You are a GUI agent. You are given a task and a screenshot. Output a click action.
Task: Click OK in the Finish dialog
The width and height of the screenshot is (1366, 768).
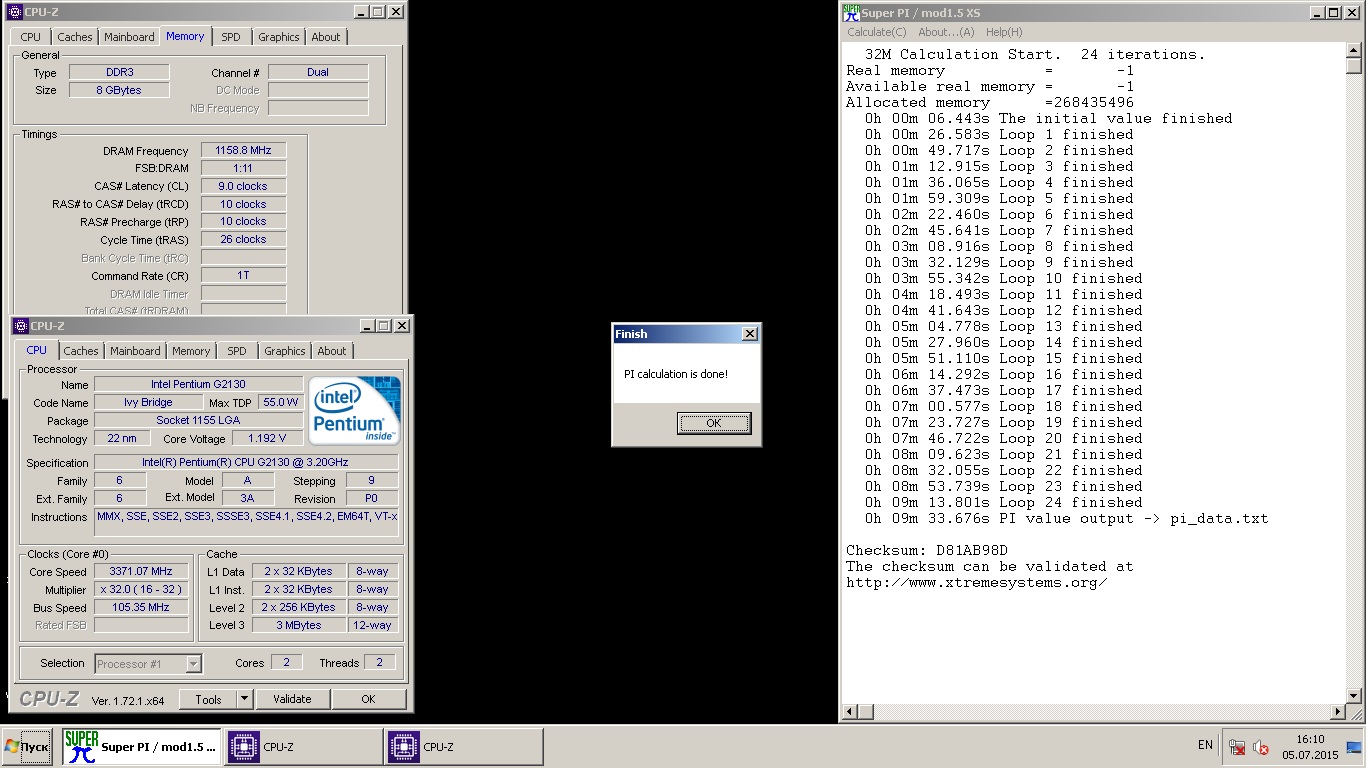coord(714,423)
